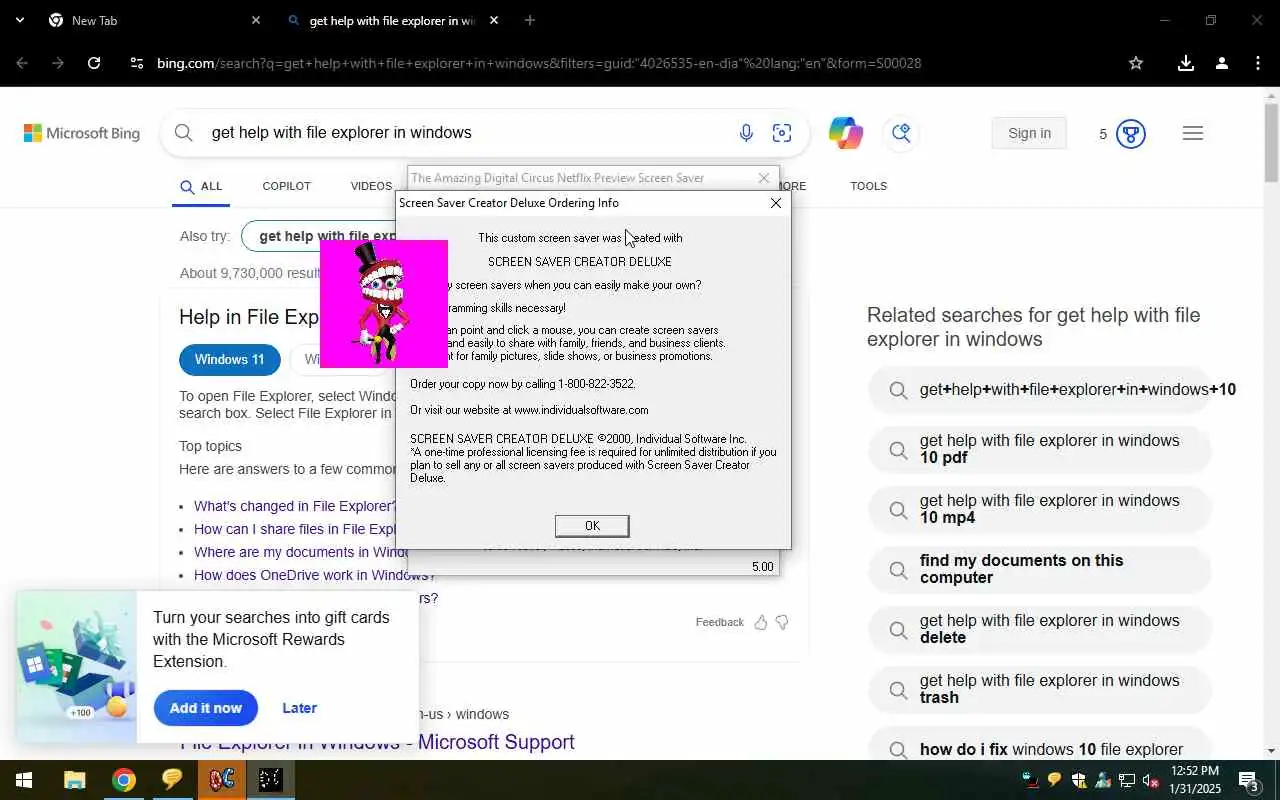The image size is (1280, 800).
Task: Switch to the VIDEOS tab
Action: click(x=371, y=186)
